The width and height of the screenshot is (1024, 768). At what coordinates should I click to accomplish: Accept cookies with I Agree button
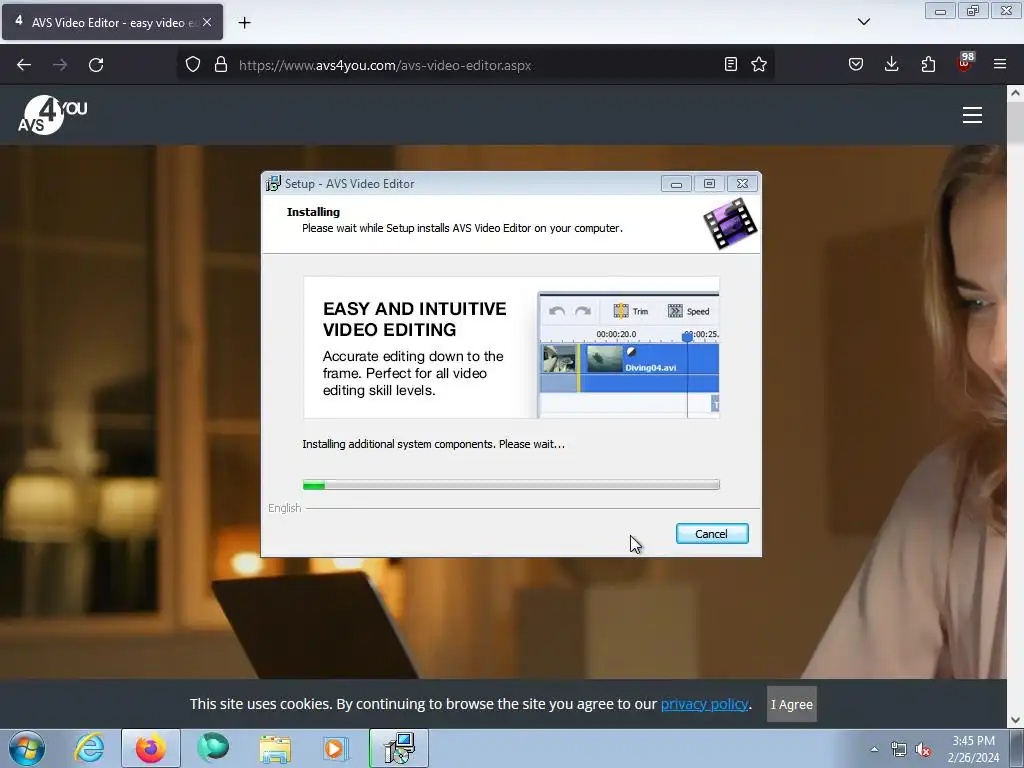pos(792,704)
